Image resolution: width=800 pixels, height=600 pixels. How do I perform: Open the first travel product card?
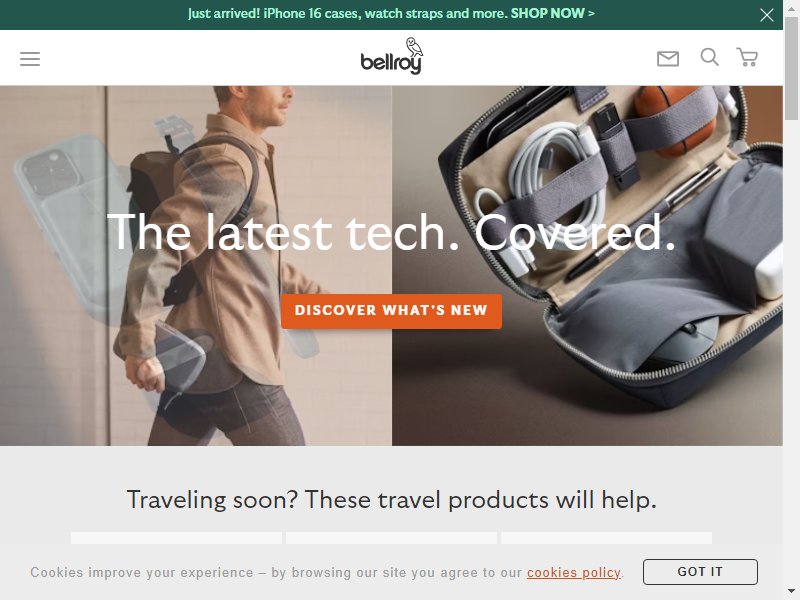pyautogui.click(x=176, y=538)
